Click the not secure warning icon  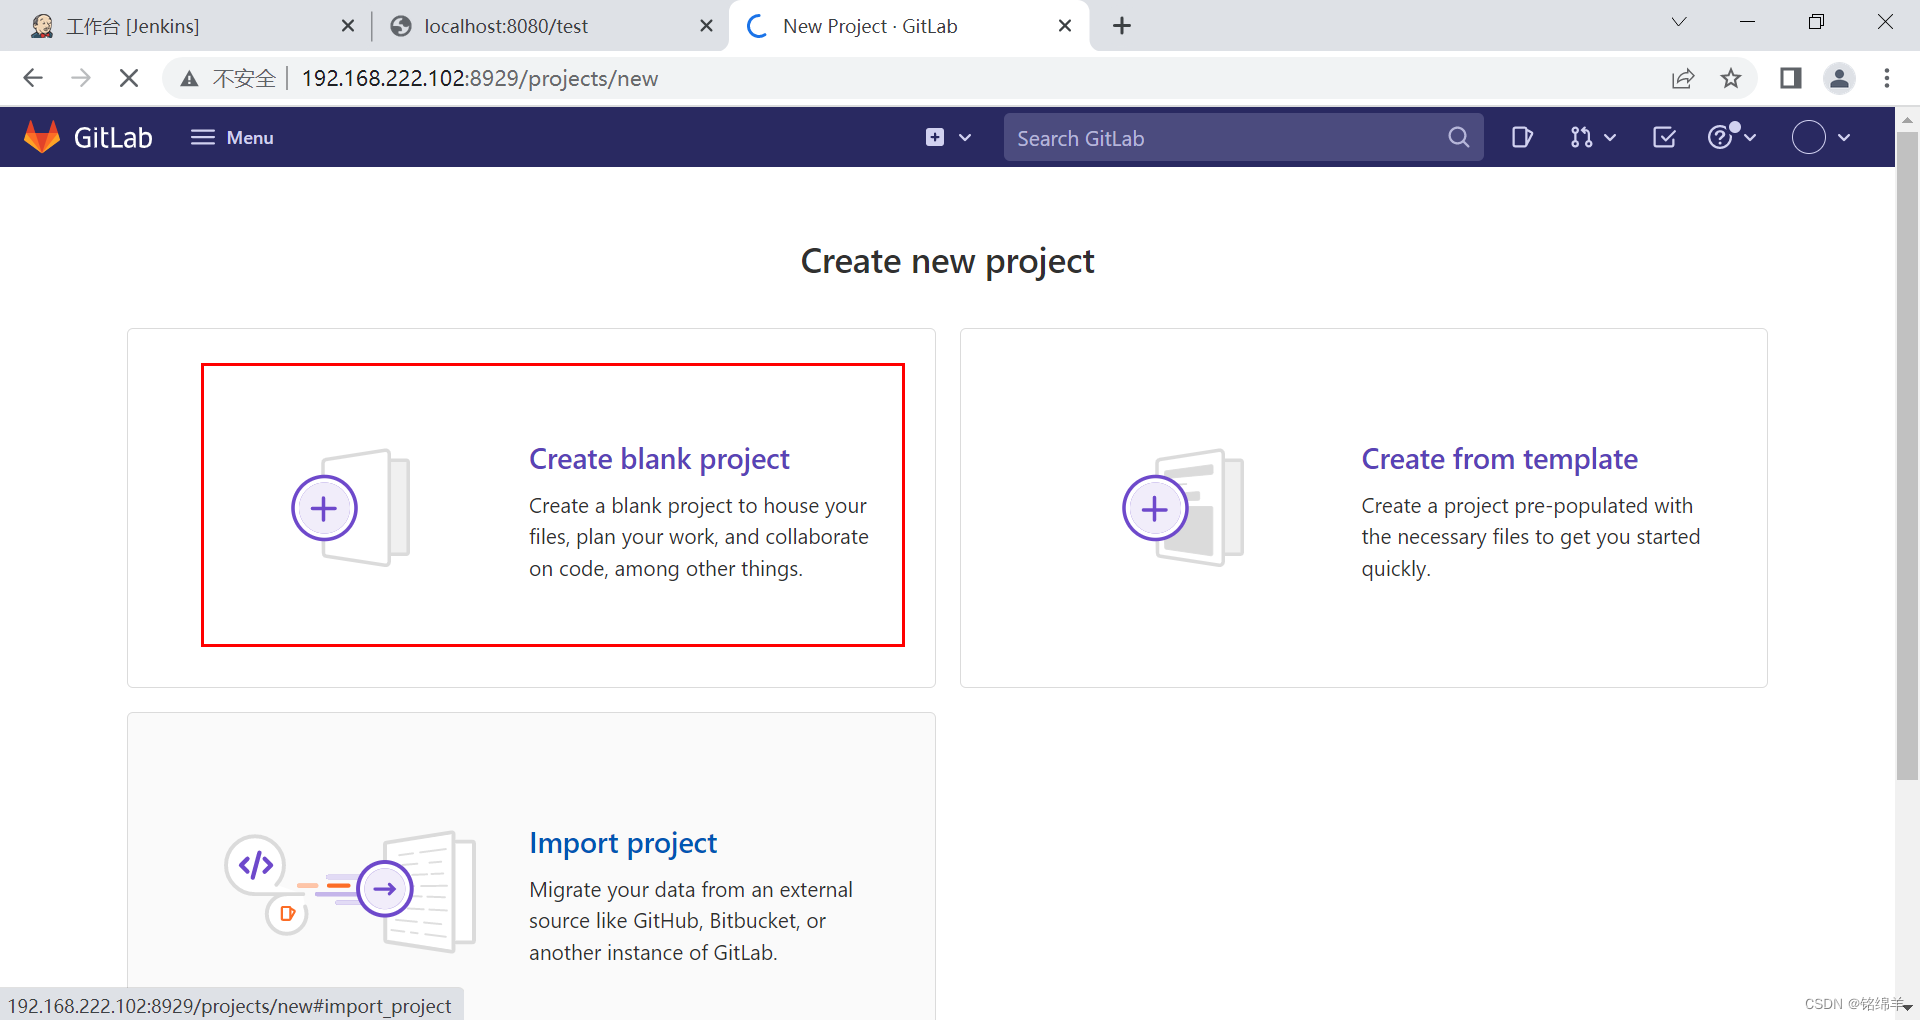pos(189,78)
